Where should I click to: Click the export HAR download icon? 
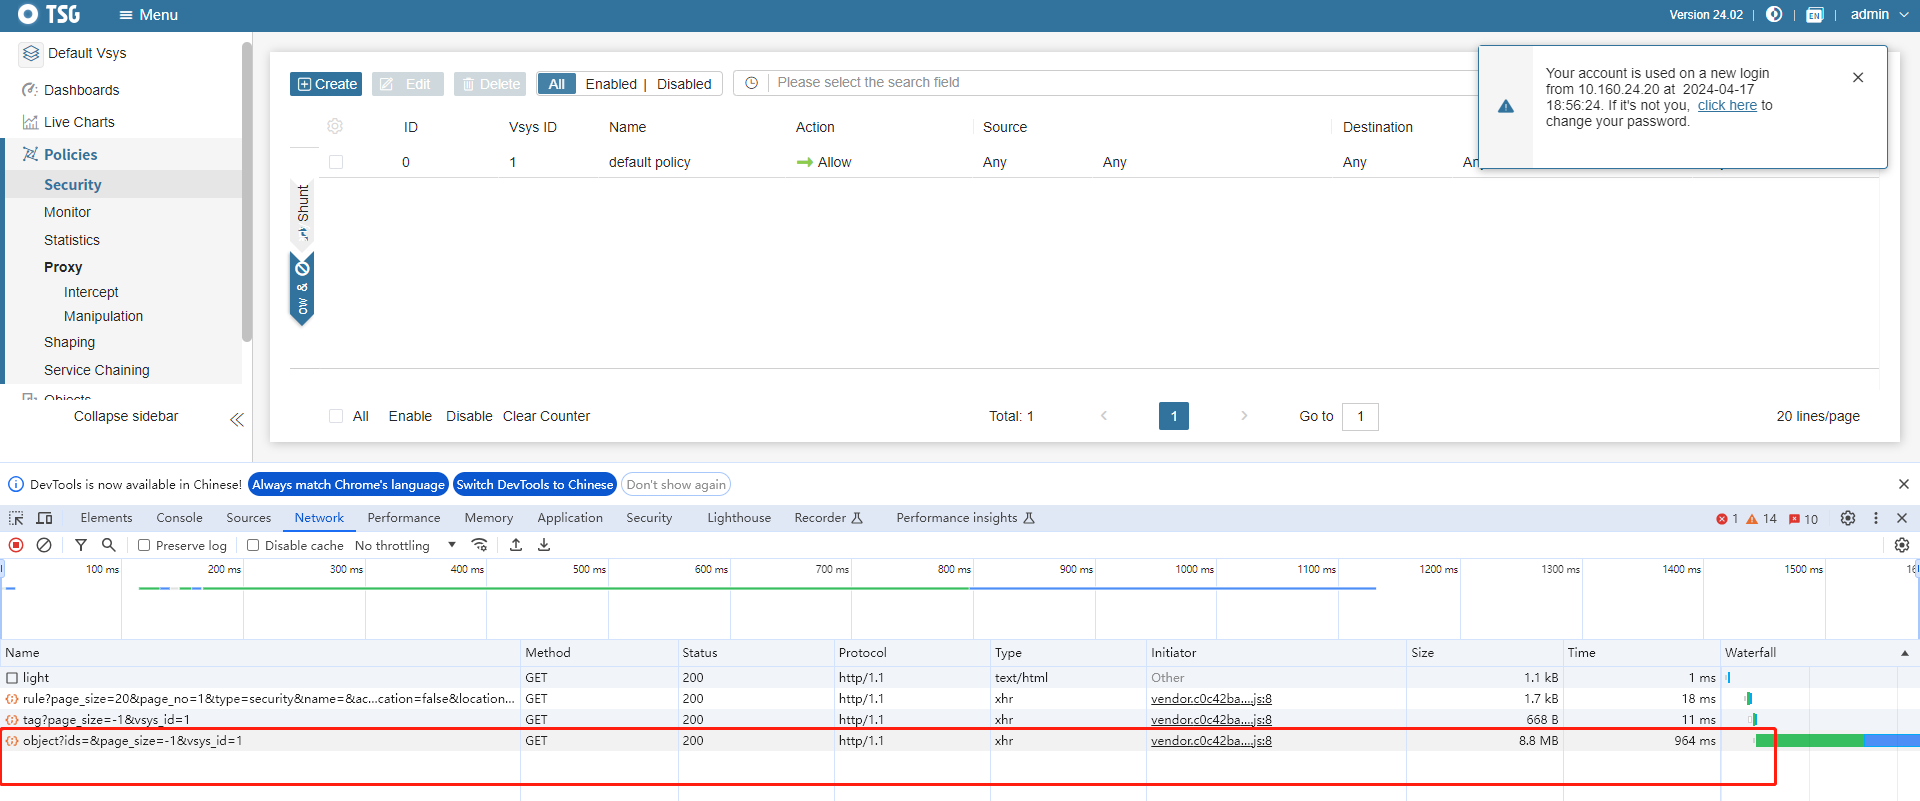pyautogui.click(x=544, y=545)
